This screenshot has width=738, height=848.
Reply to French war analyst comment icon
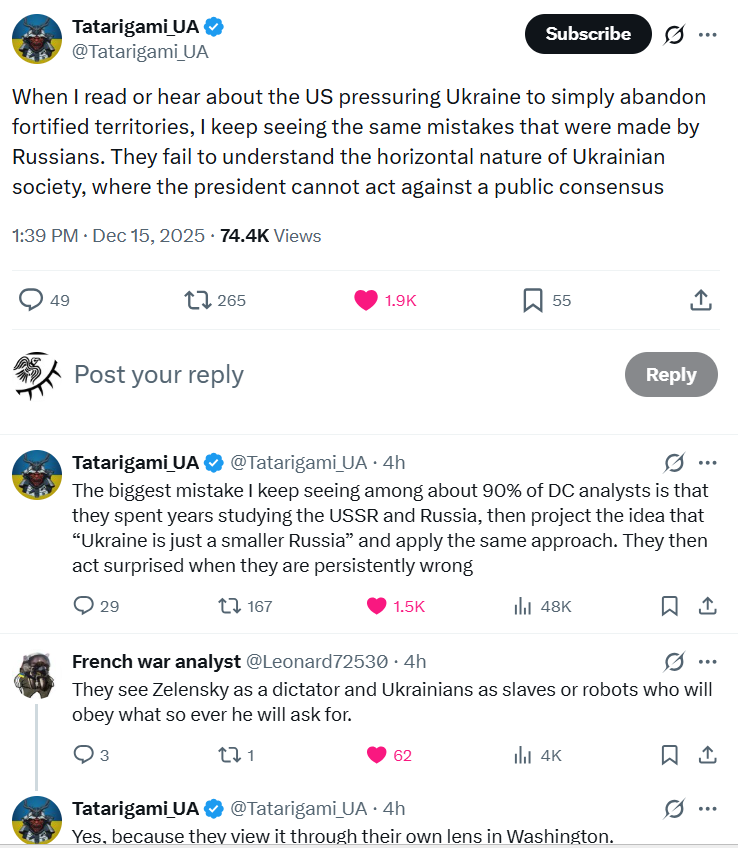coord(84,755)
